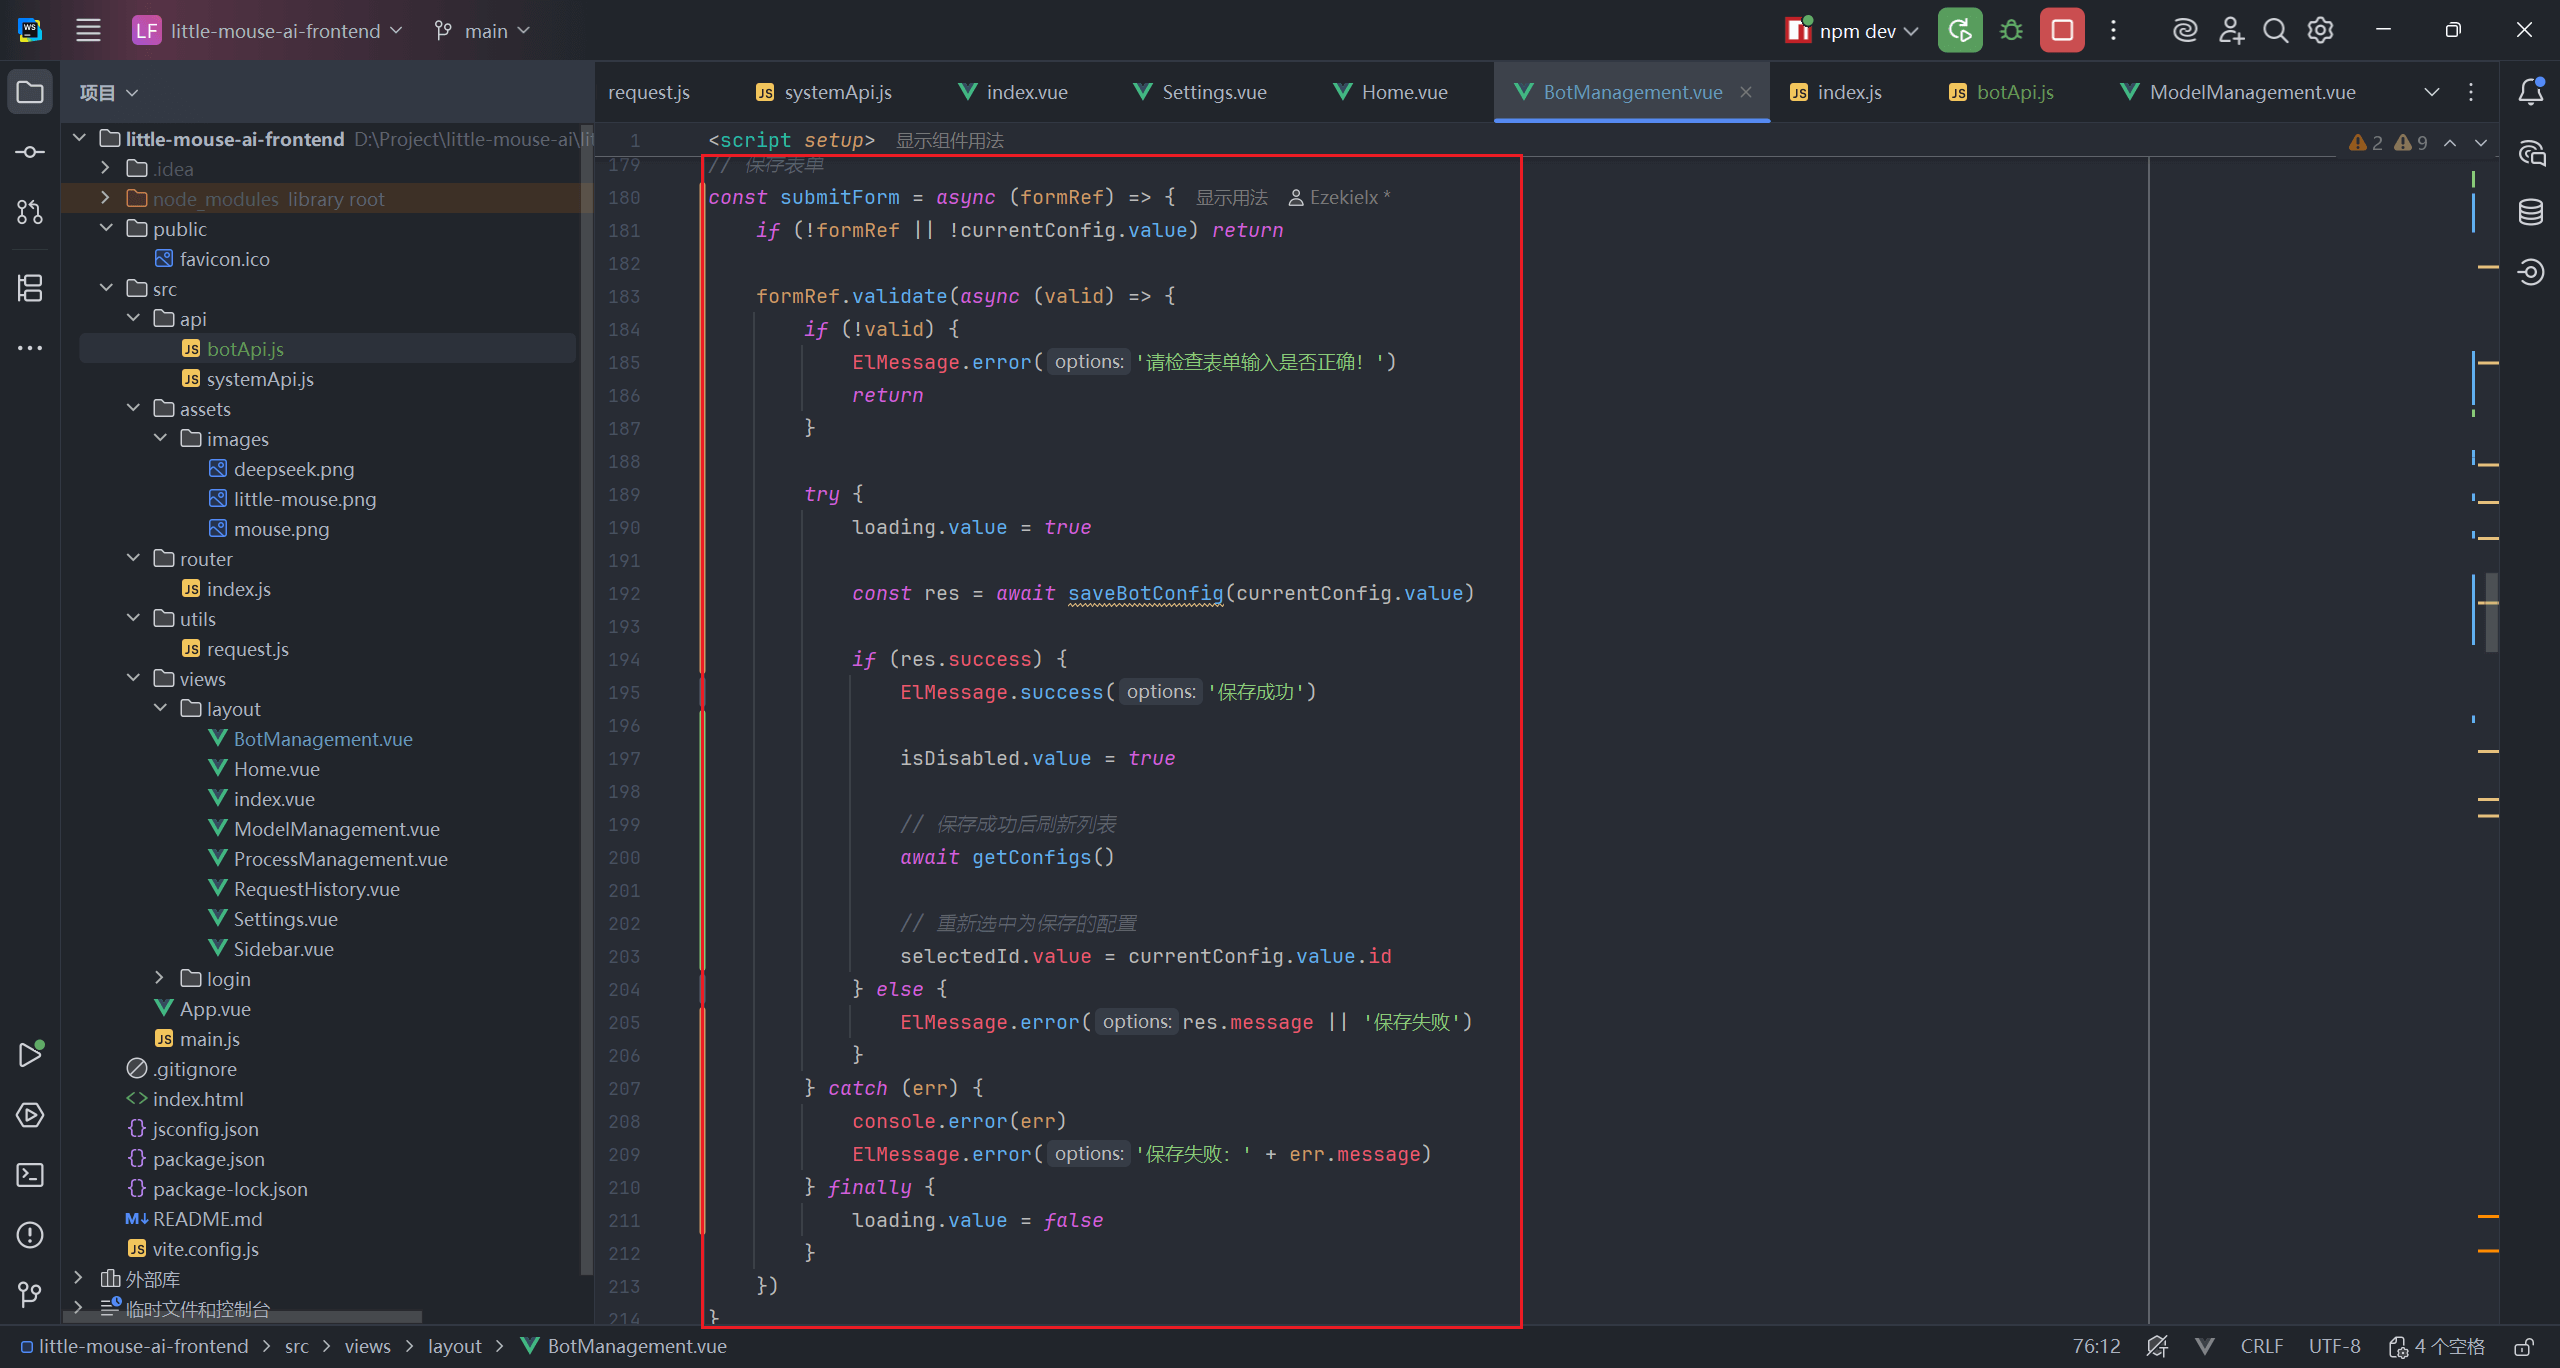Click CRLF line separator in status bar
The image size is (2560, 1368).
(2261, 1347)
